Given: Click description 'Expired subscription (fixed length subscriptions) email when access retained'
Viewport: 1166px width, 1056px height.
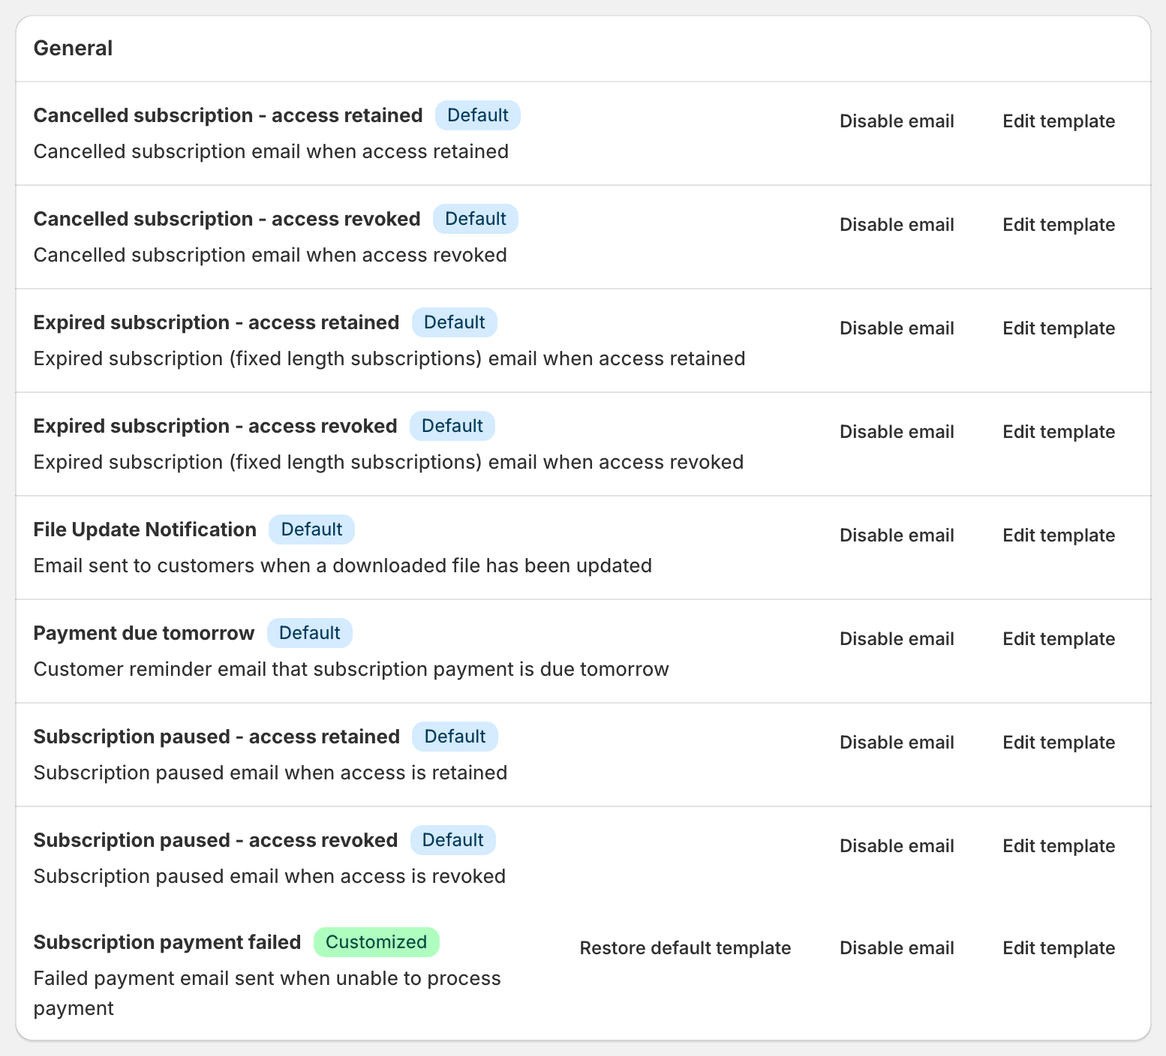Looking at the screenshot, I should [390, 358].
